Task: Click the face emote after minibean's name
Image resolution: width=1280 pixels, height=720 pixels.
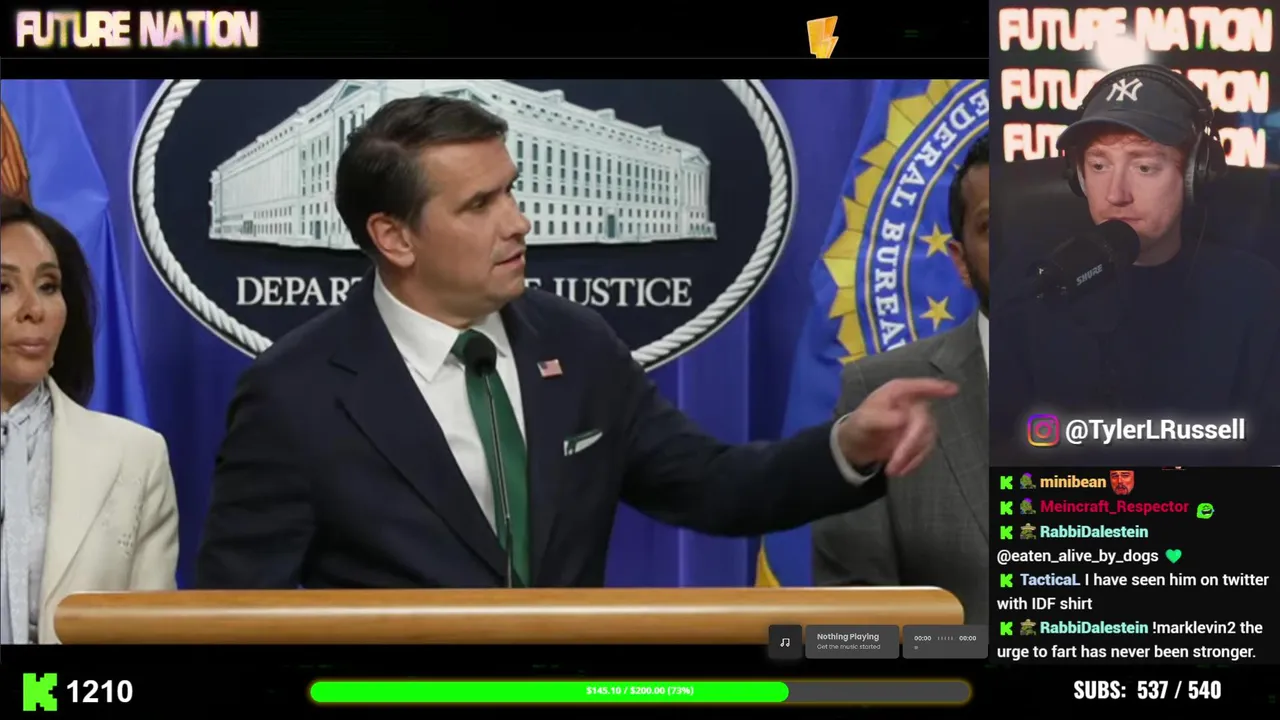Action: tap(1123, 482)
